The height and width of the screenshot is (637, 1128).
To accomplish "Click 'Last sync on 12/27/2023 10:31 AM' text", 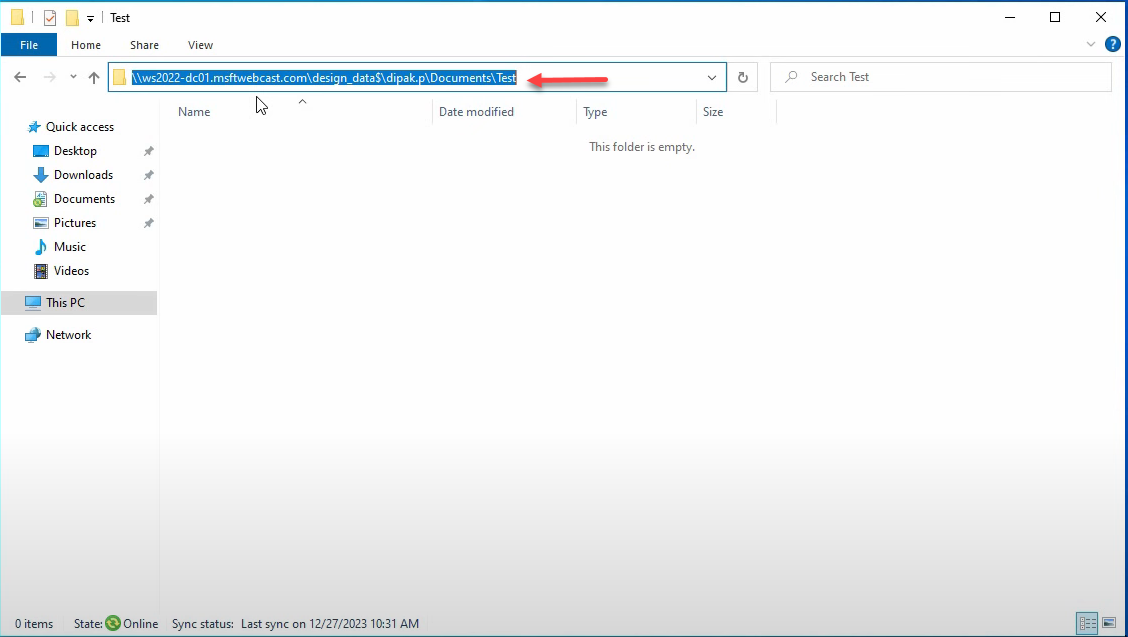I will [329, 624].
